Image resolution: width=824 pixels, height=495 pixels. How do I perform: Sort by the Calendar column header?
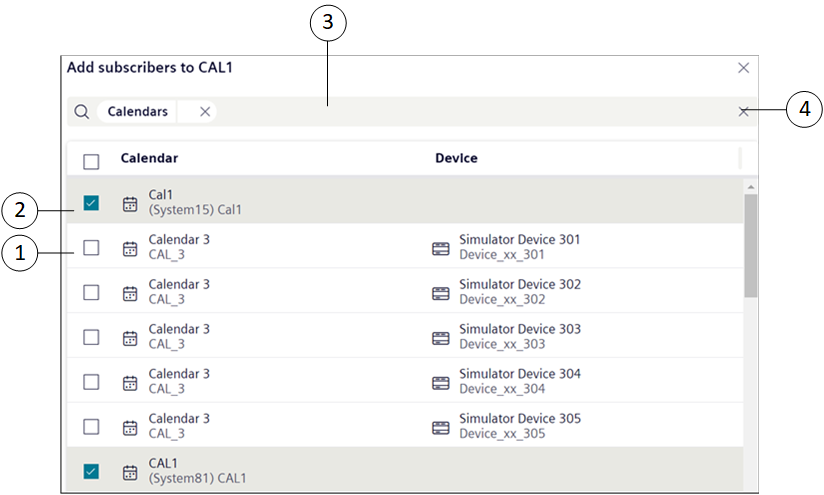[x=150, y=158]
